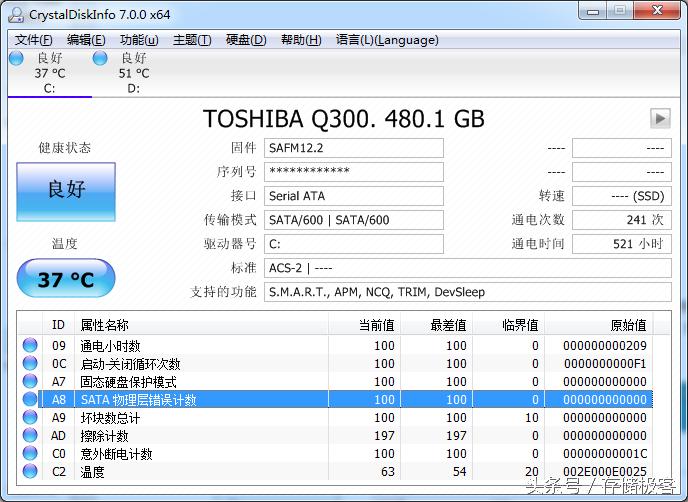Click the 37 °C temperature button
Image resolution: width=688 pixels, height=502 pixels.
(x=66, y=278)
